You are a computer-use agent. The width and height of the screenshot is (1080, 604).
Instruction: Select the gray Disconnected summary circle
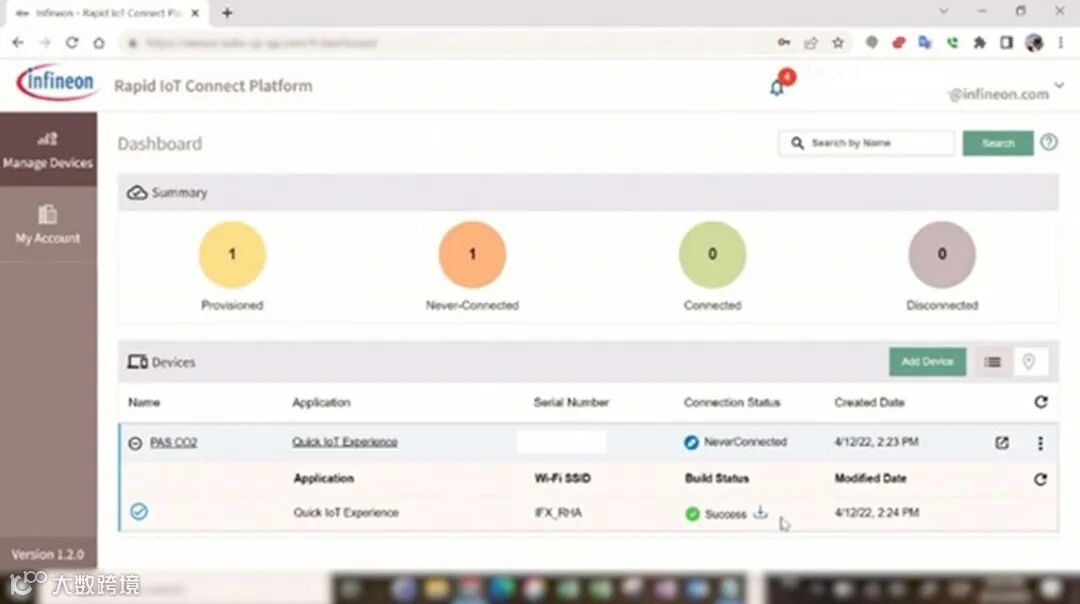(x=942, y=254)
